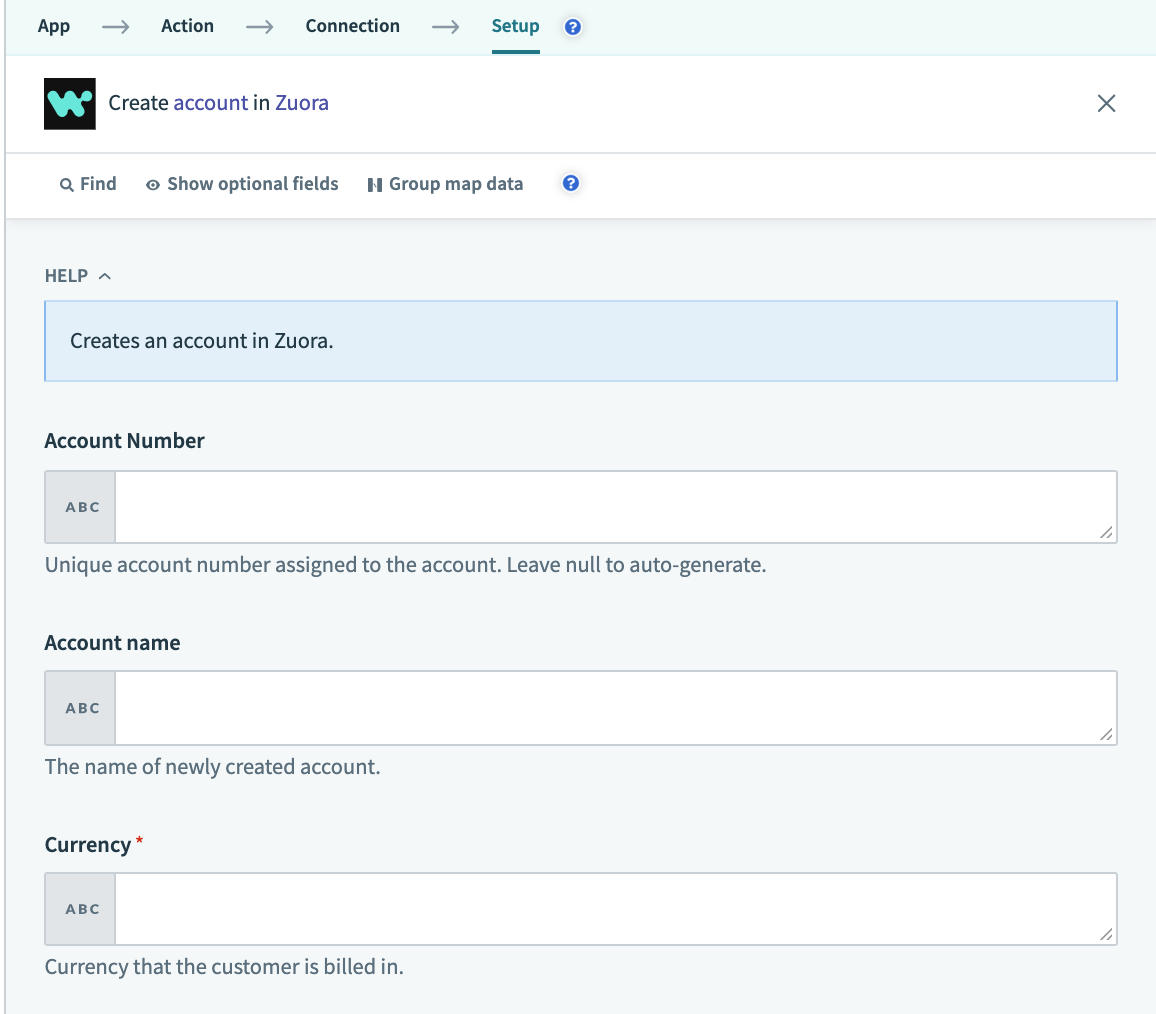Click inside the Currency input field

click(x=615, y=908)
